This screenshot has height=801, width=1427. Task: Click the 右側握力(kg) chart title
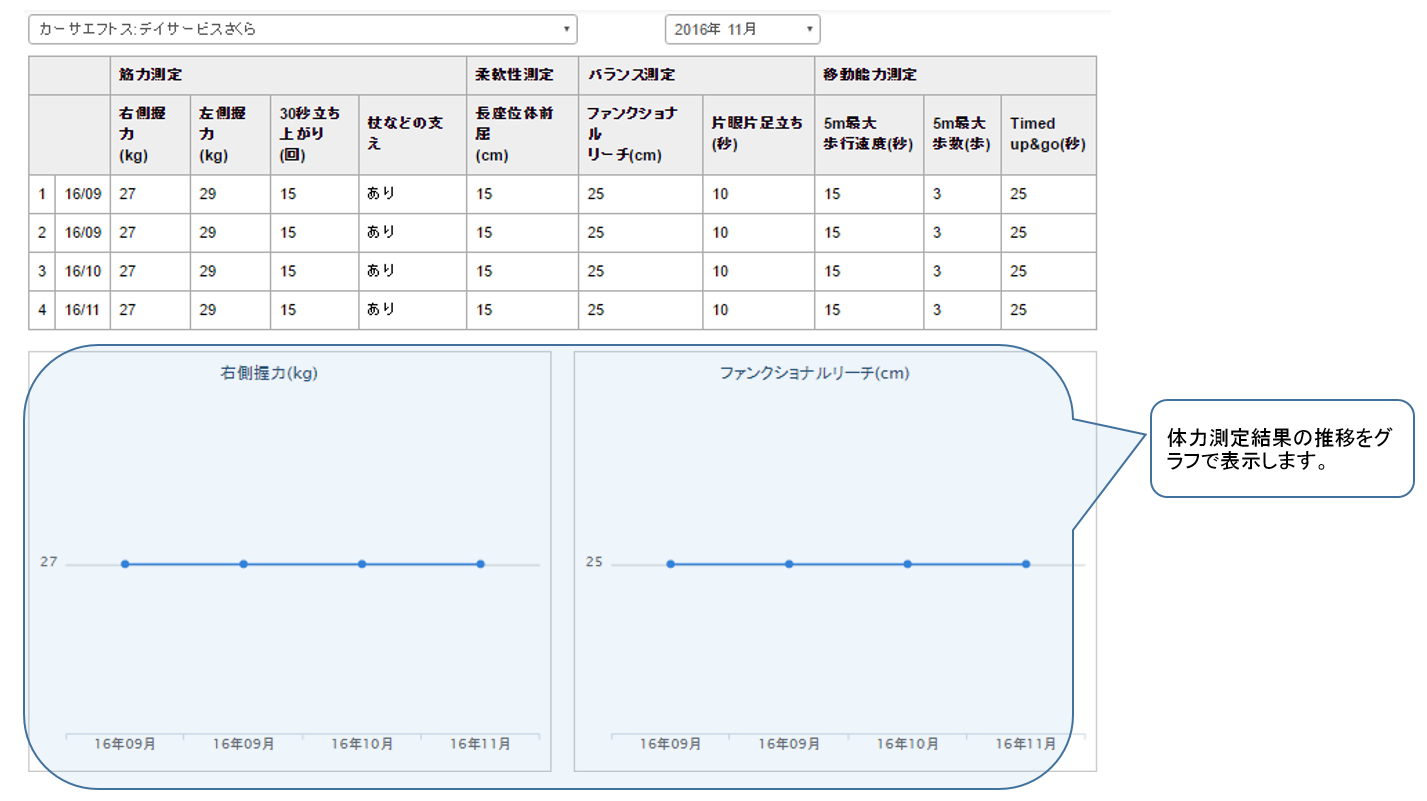click(x=269, y=373)
